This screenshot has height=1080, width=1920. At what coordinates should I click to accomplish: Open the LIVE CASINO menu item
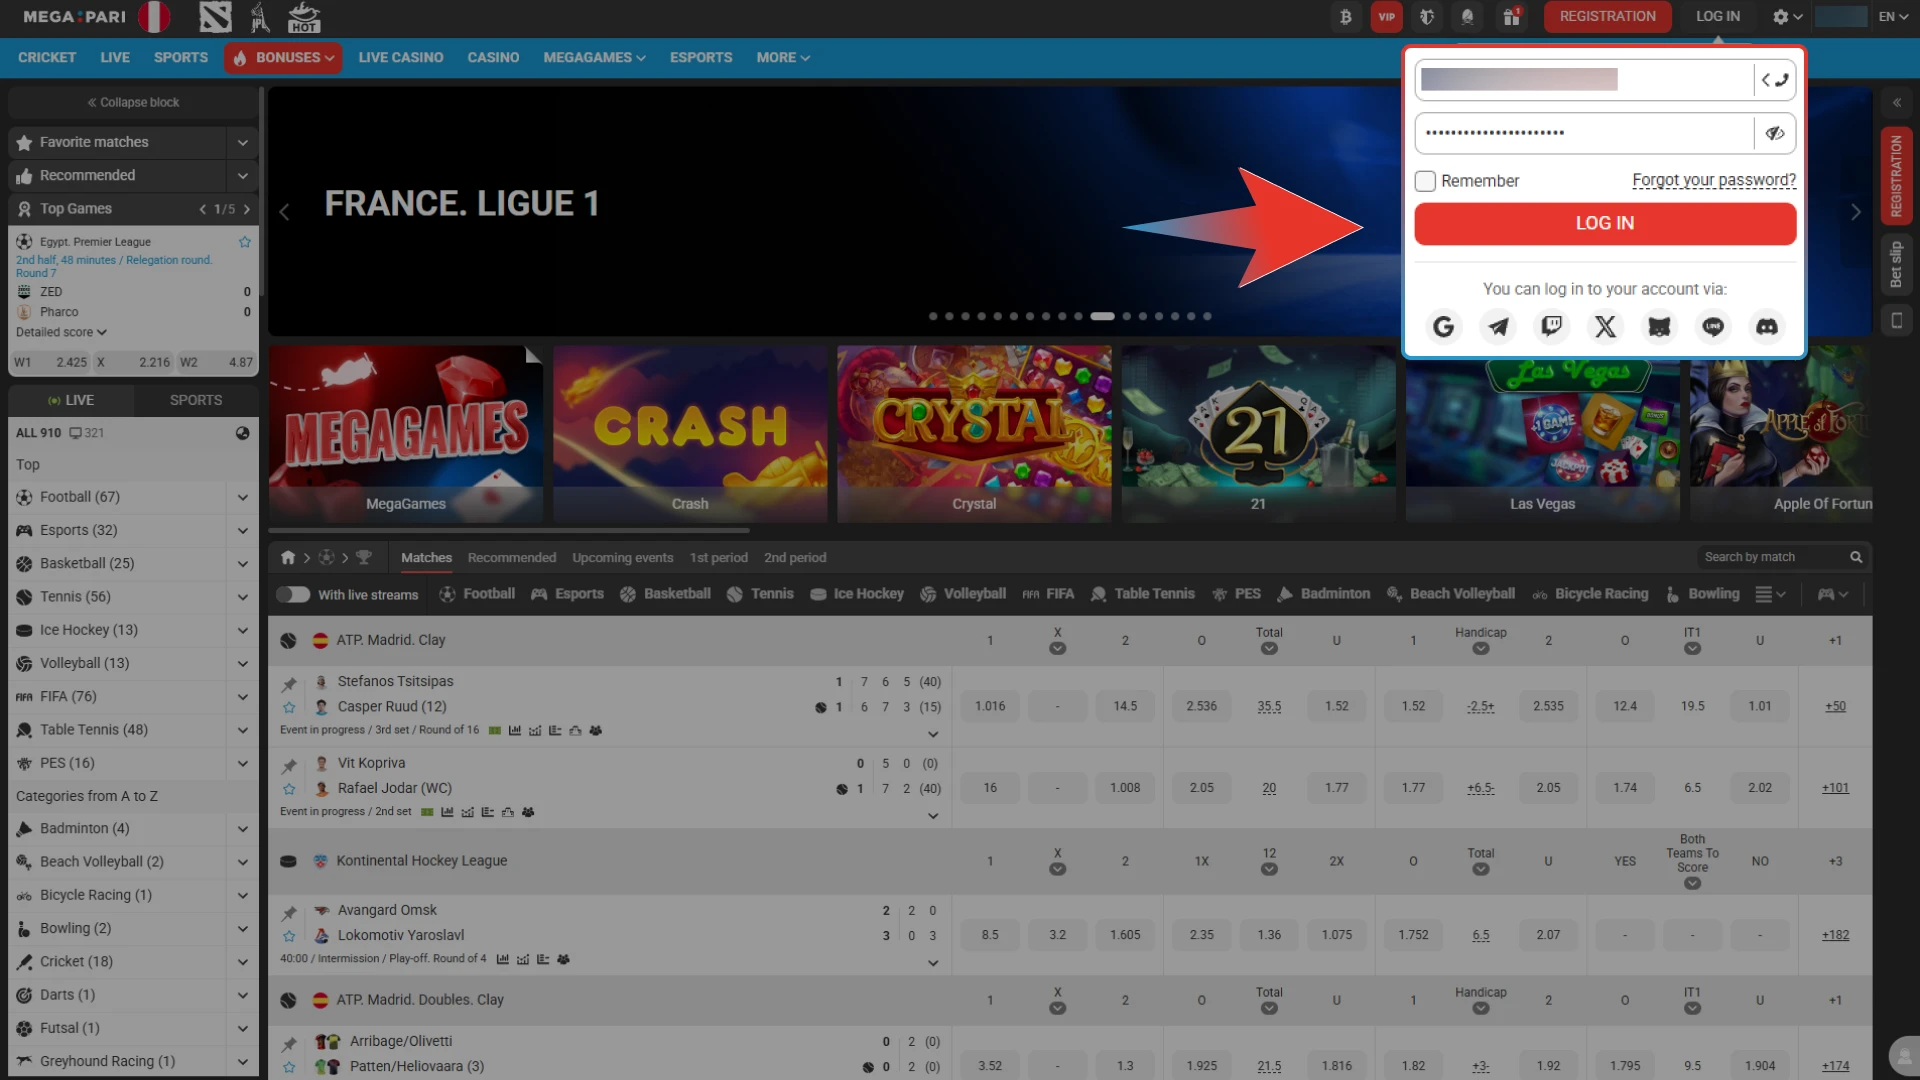pos(401,58)
